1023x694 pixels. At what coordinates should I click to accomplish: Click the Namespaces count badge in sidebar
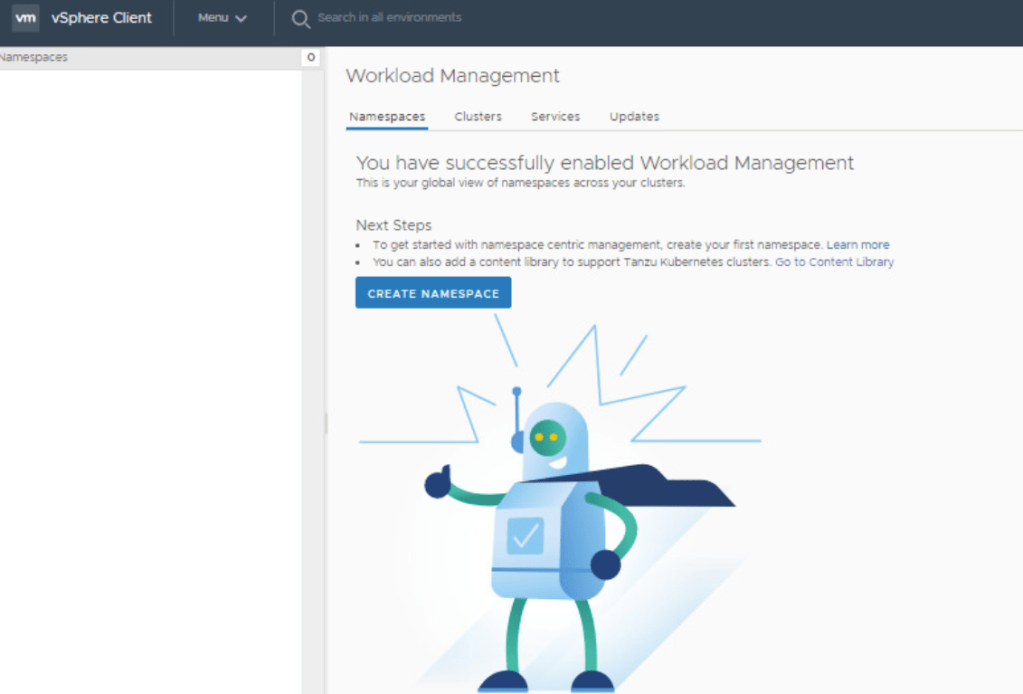311,58
